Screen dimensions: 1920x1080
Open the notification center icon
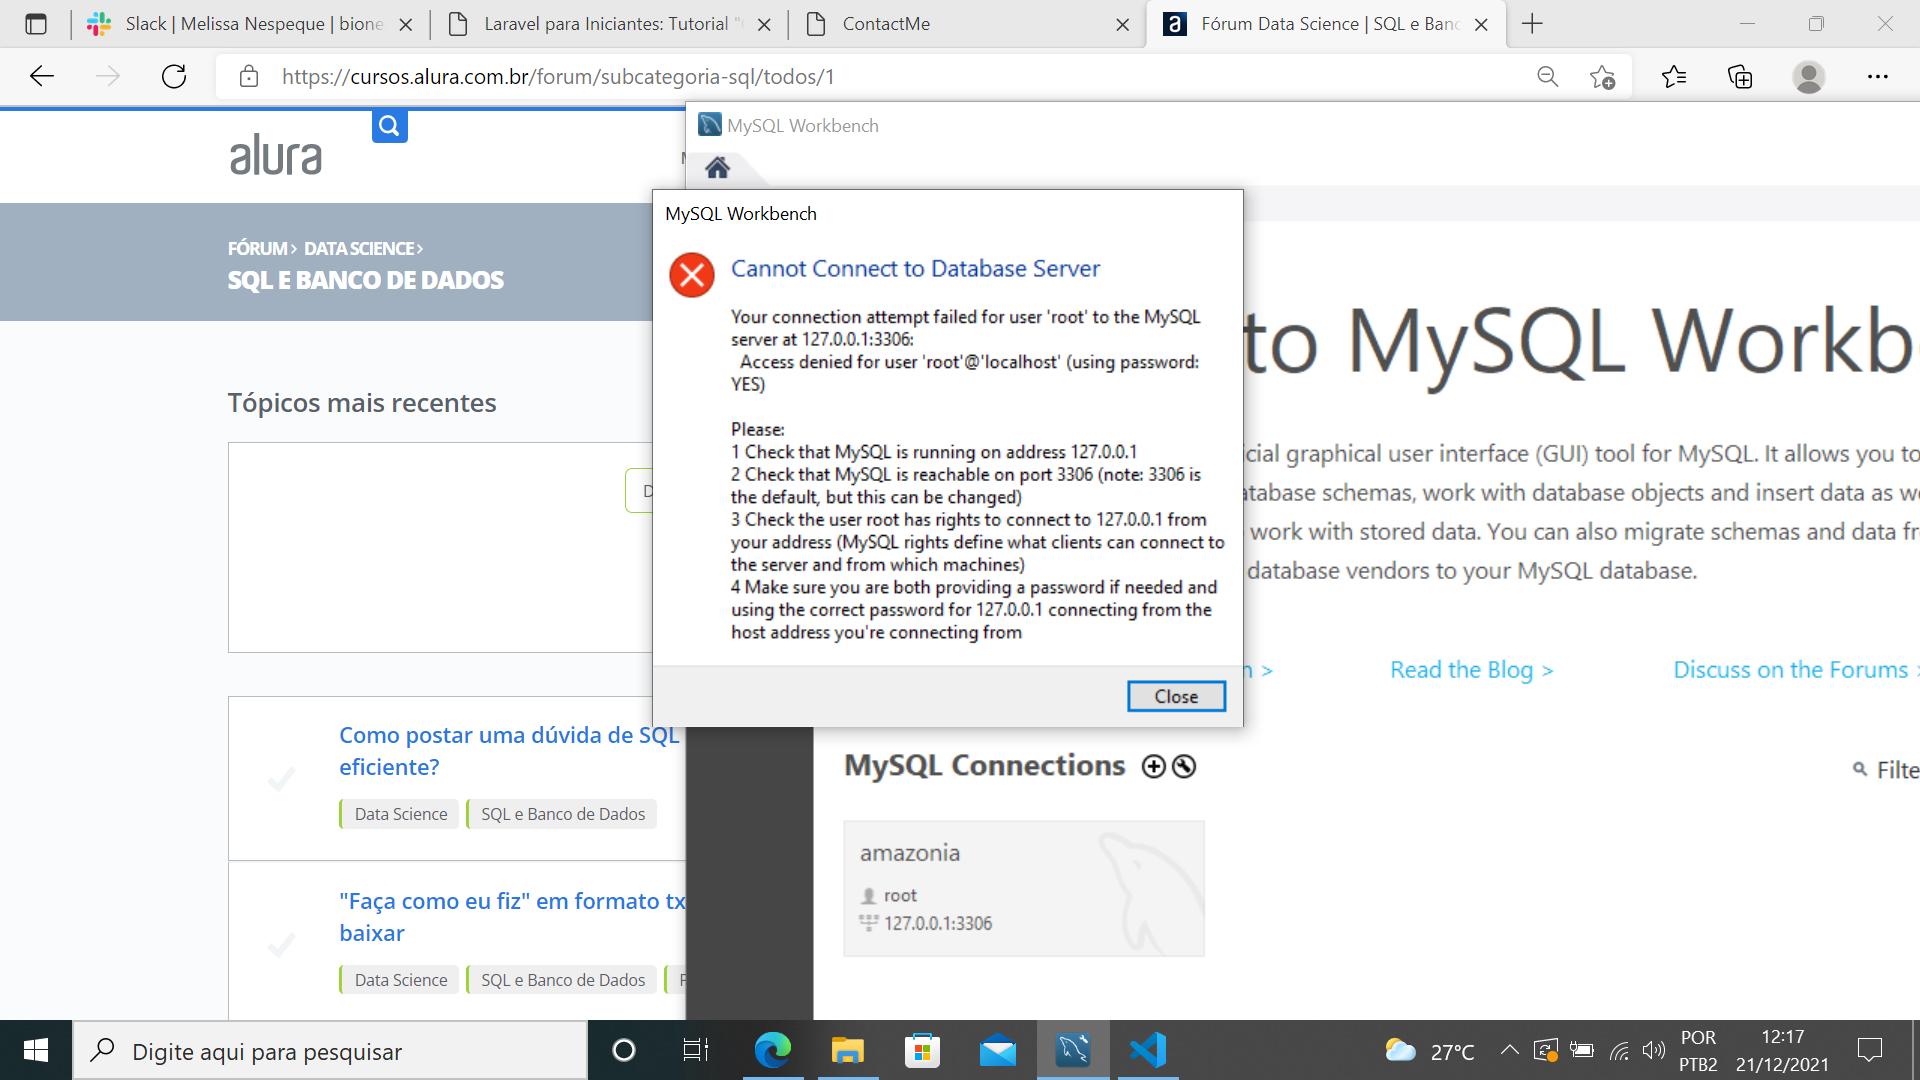[1870, 1050]
